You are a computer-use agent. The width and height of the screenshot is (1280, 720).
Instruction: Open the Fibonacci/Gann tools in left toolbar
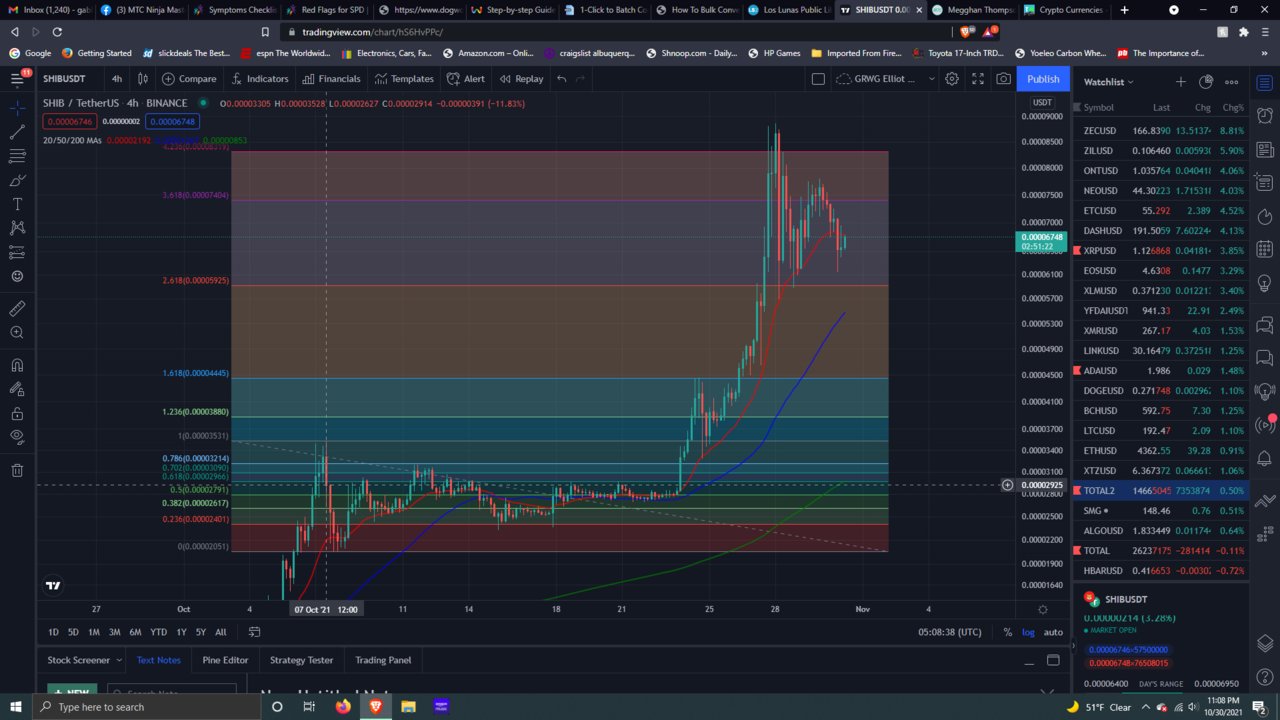pyautogui.click(x=17, y=155)
